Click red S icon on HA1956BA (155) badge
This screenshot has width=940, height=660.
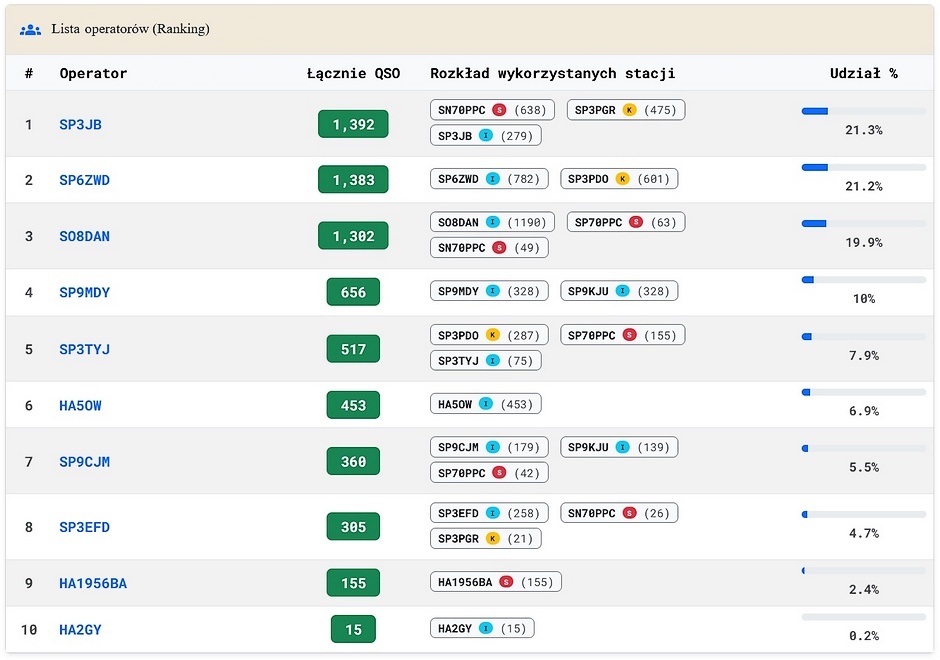click(x=506, y=582)
